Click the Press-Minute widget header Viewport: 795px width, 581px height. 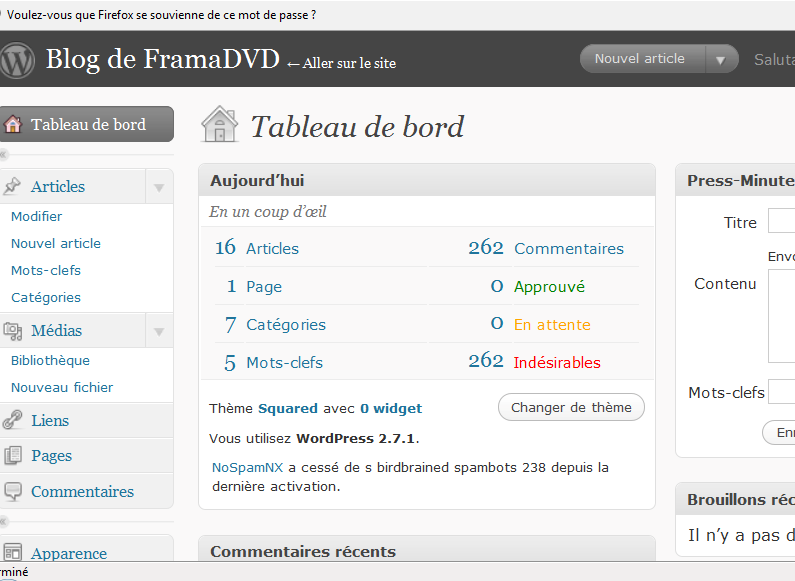point(736,180)
